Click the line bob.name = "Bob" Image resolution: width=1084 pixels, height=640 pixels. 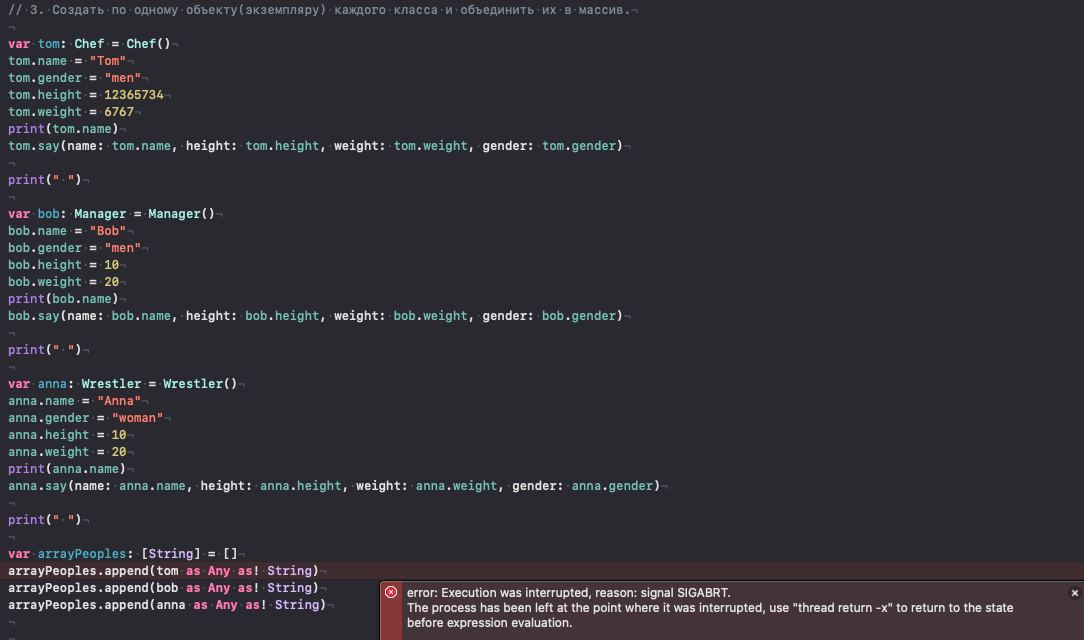pos(67,231)
